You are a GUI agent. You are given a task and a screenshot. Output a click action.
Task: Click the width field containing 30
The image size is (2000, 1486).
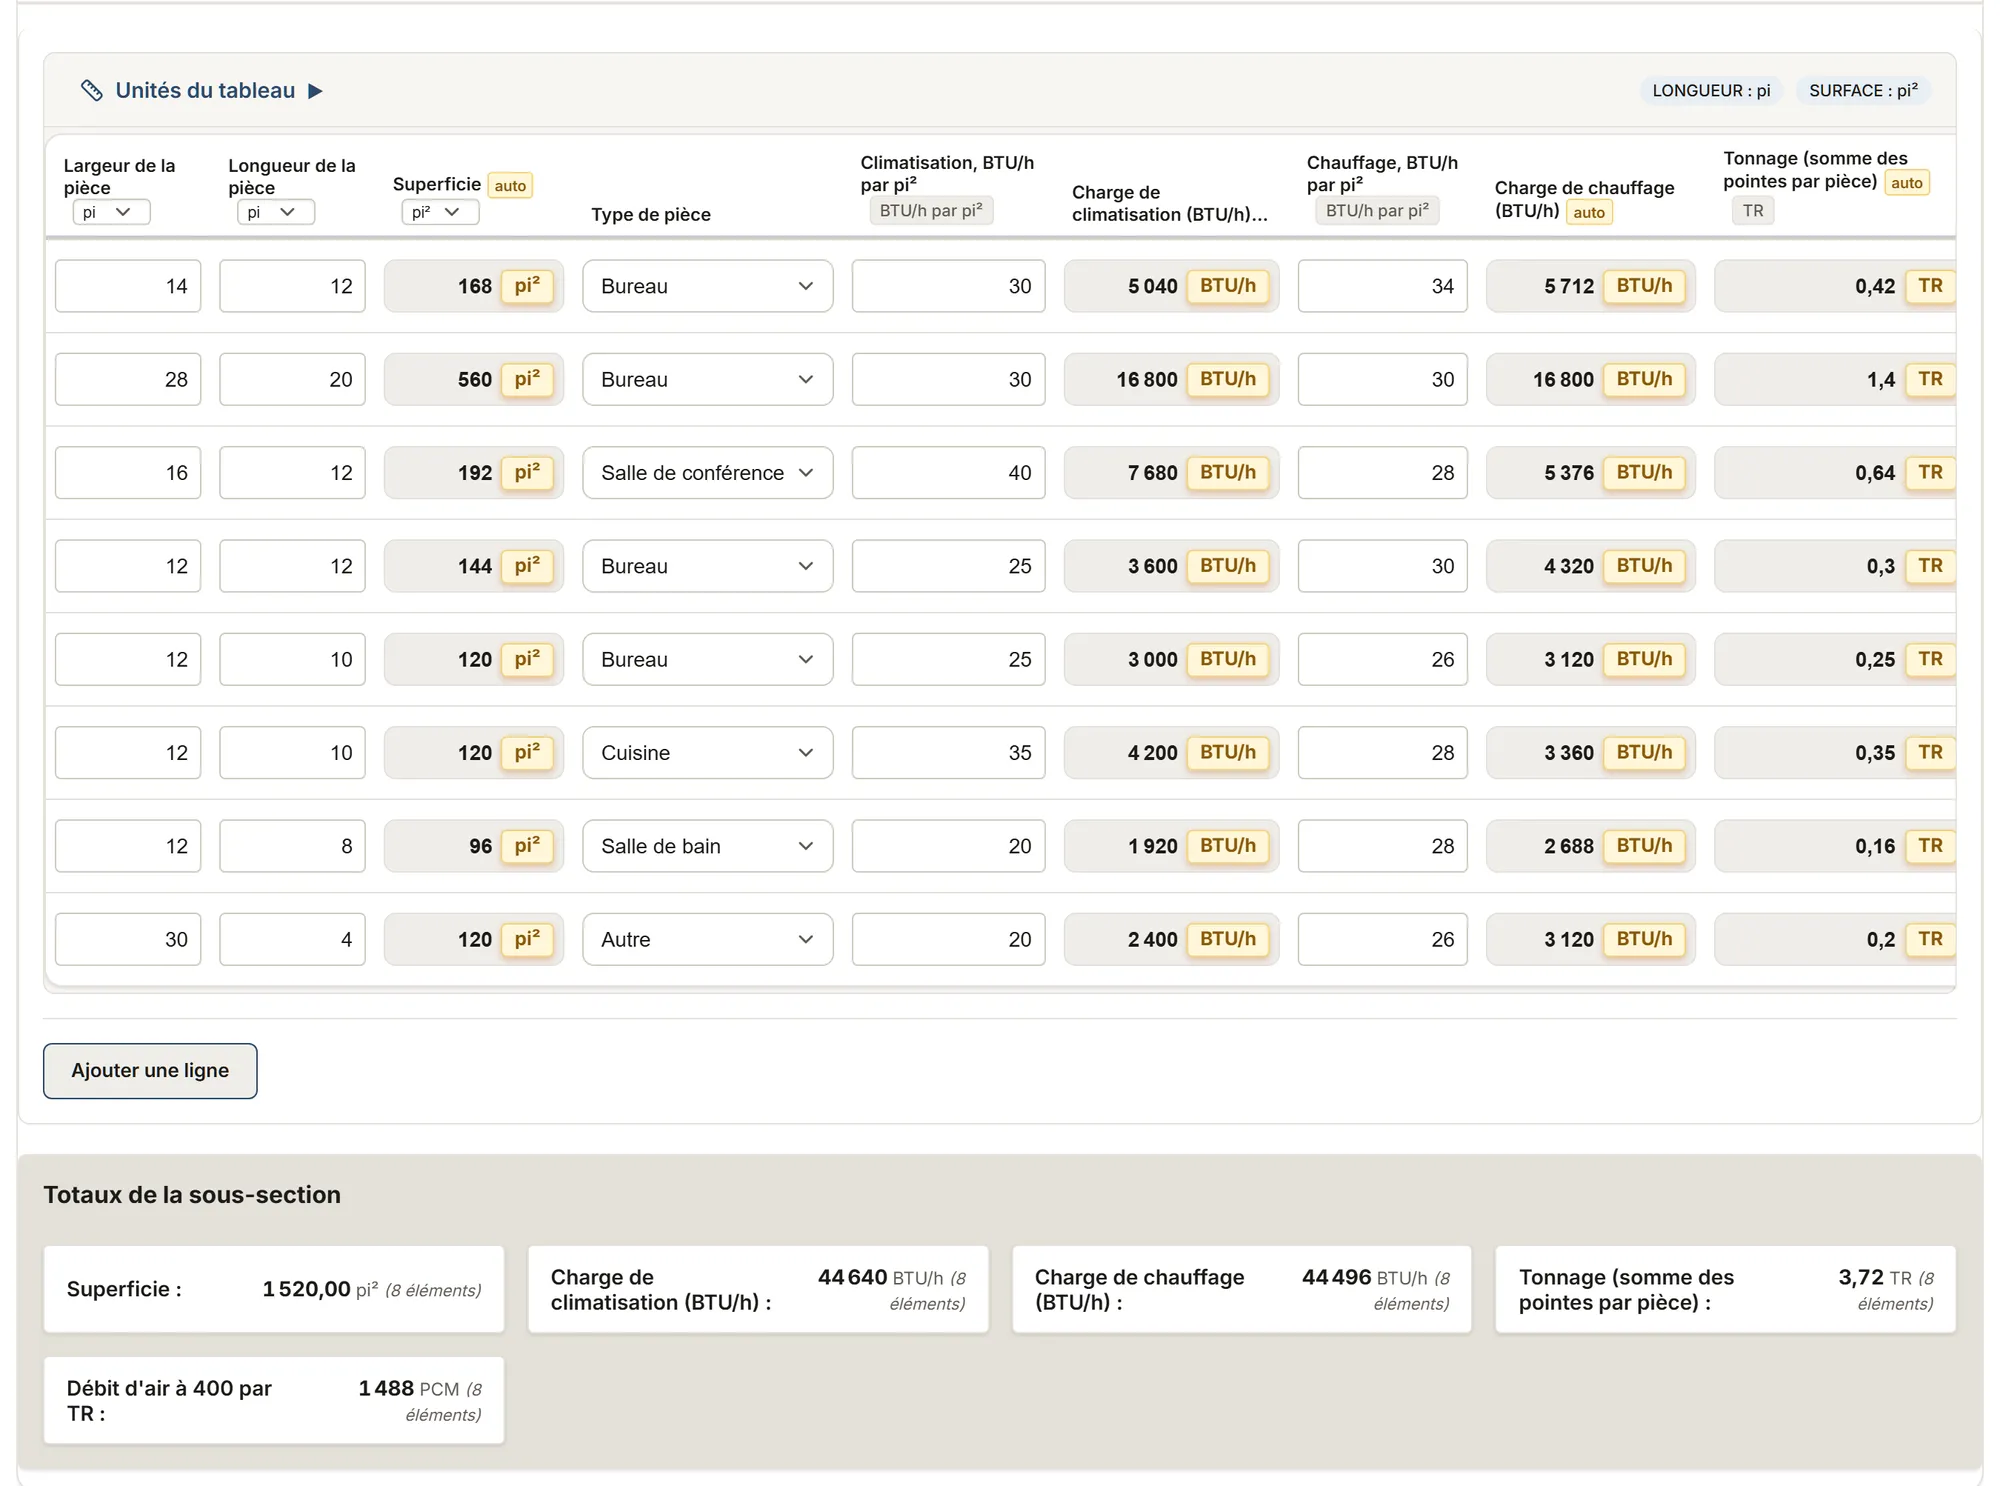click(x=128, y=939)
